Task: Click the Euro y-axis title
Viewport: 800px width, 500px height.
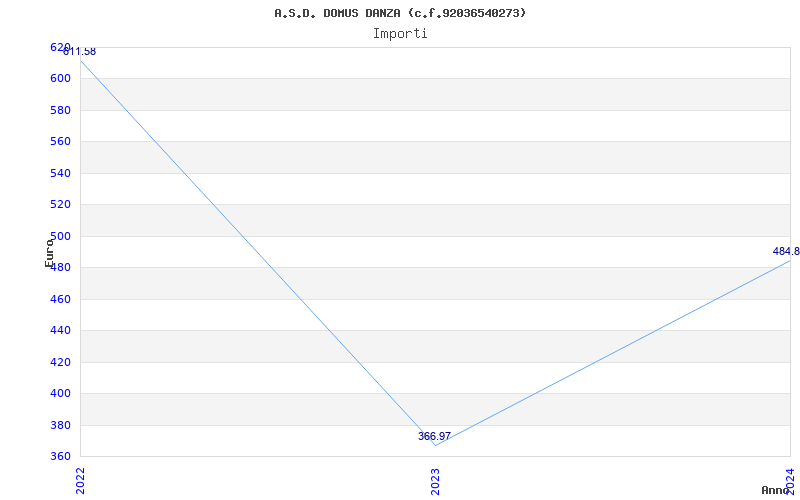Action: click(x=49, y=253)
